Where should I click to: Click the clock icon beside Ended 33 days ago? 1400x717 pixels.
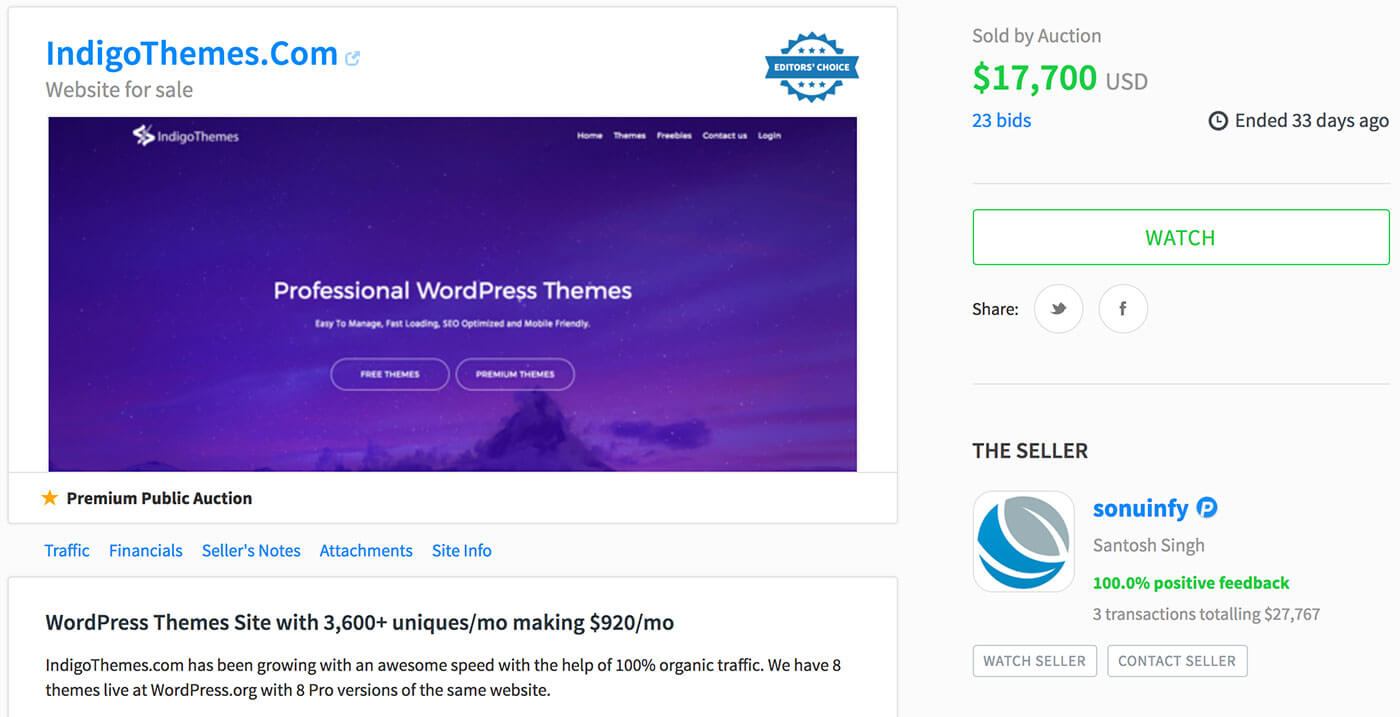[x=1218, y=121]
